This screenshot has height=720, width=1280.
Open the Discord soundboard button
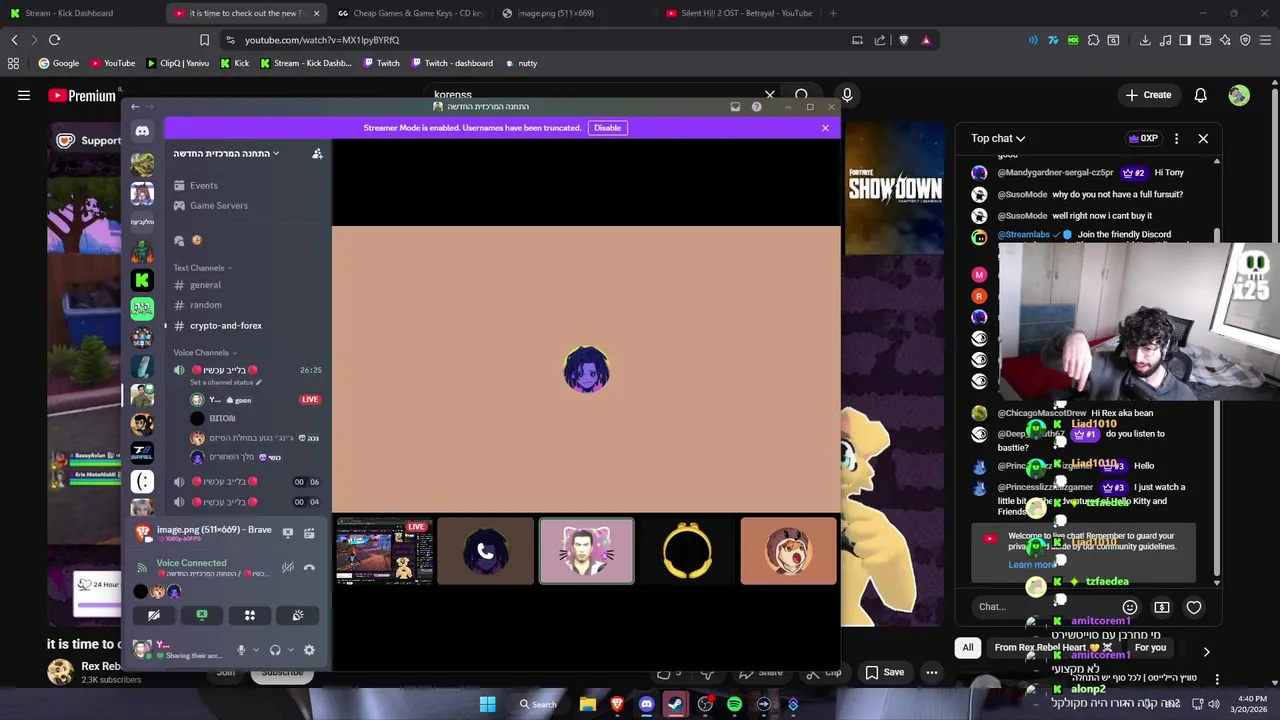tap(298, 615)
